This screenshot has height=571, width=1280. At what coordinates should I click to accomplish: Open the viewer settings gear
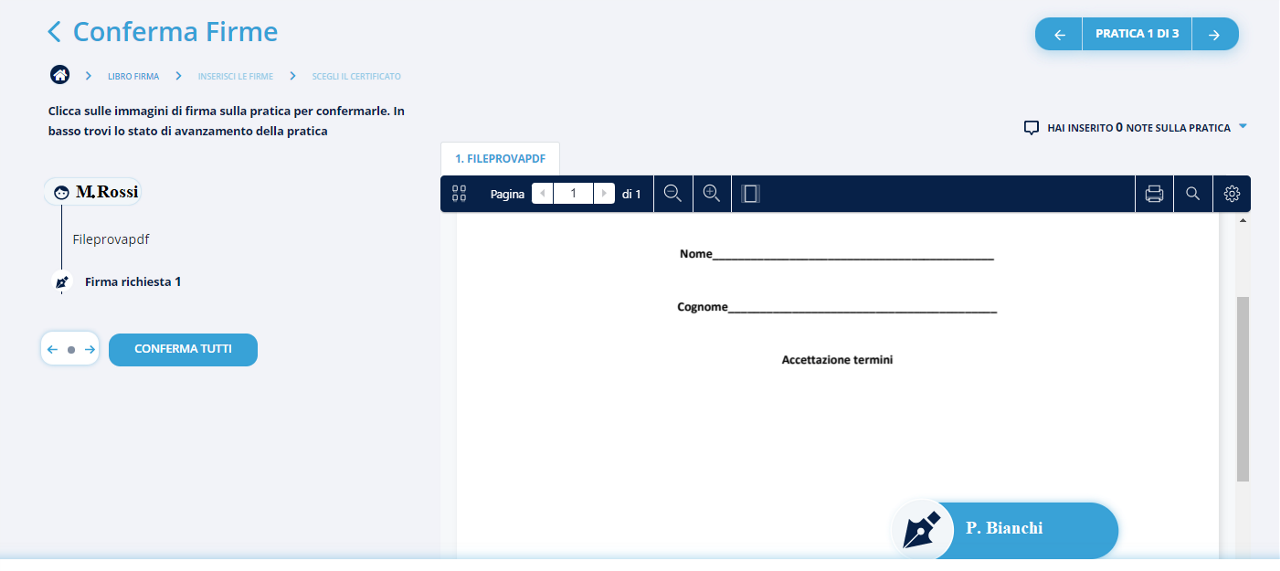click(x=1232, y=194)
